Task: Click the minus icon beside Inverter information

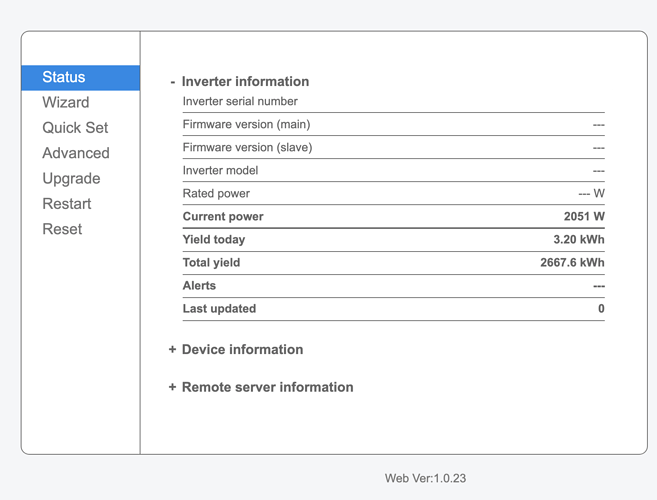Action: pos(173,82)
